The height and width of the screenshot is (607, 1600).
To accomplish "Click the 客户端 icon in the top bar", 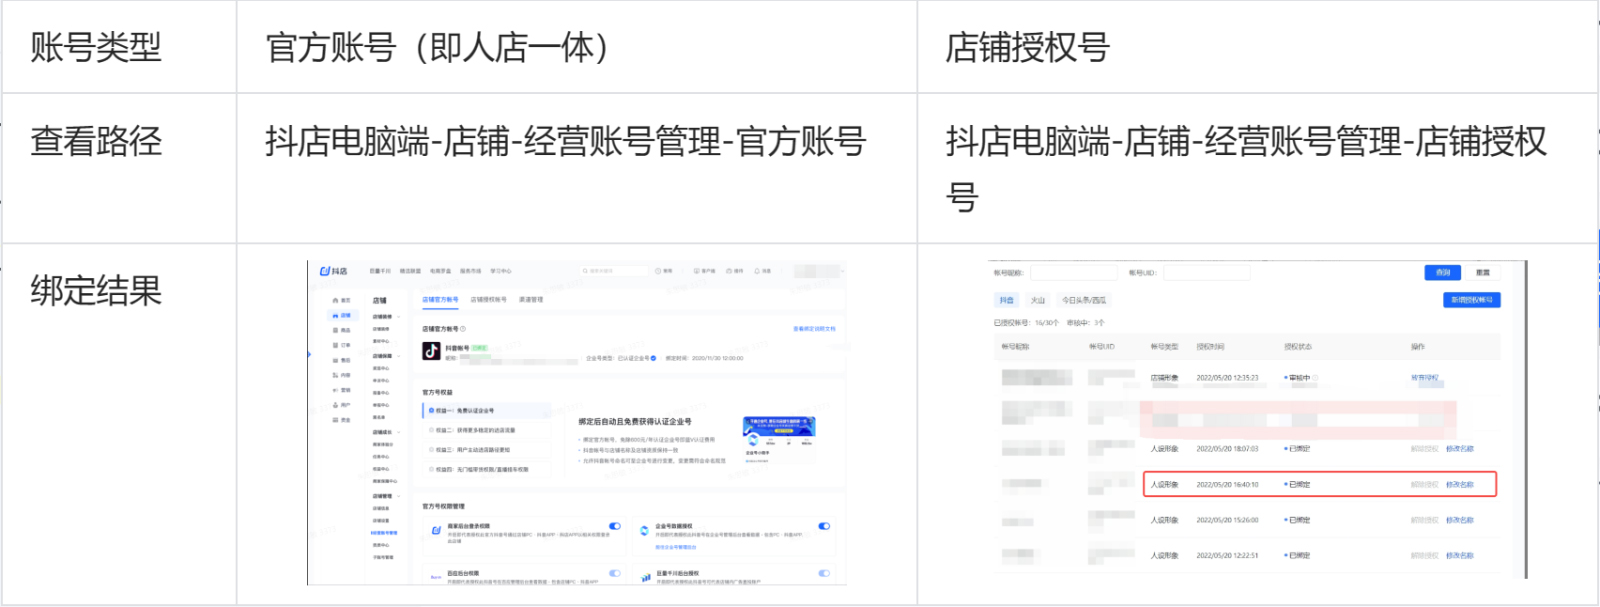I will [697, 271].
